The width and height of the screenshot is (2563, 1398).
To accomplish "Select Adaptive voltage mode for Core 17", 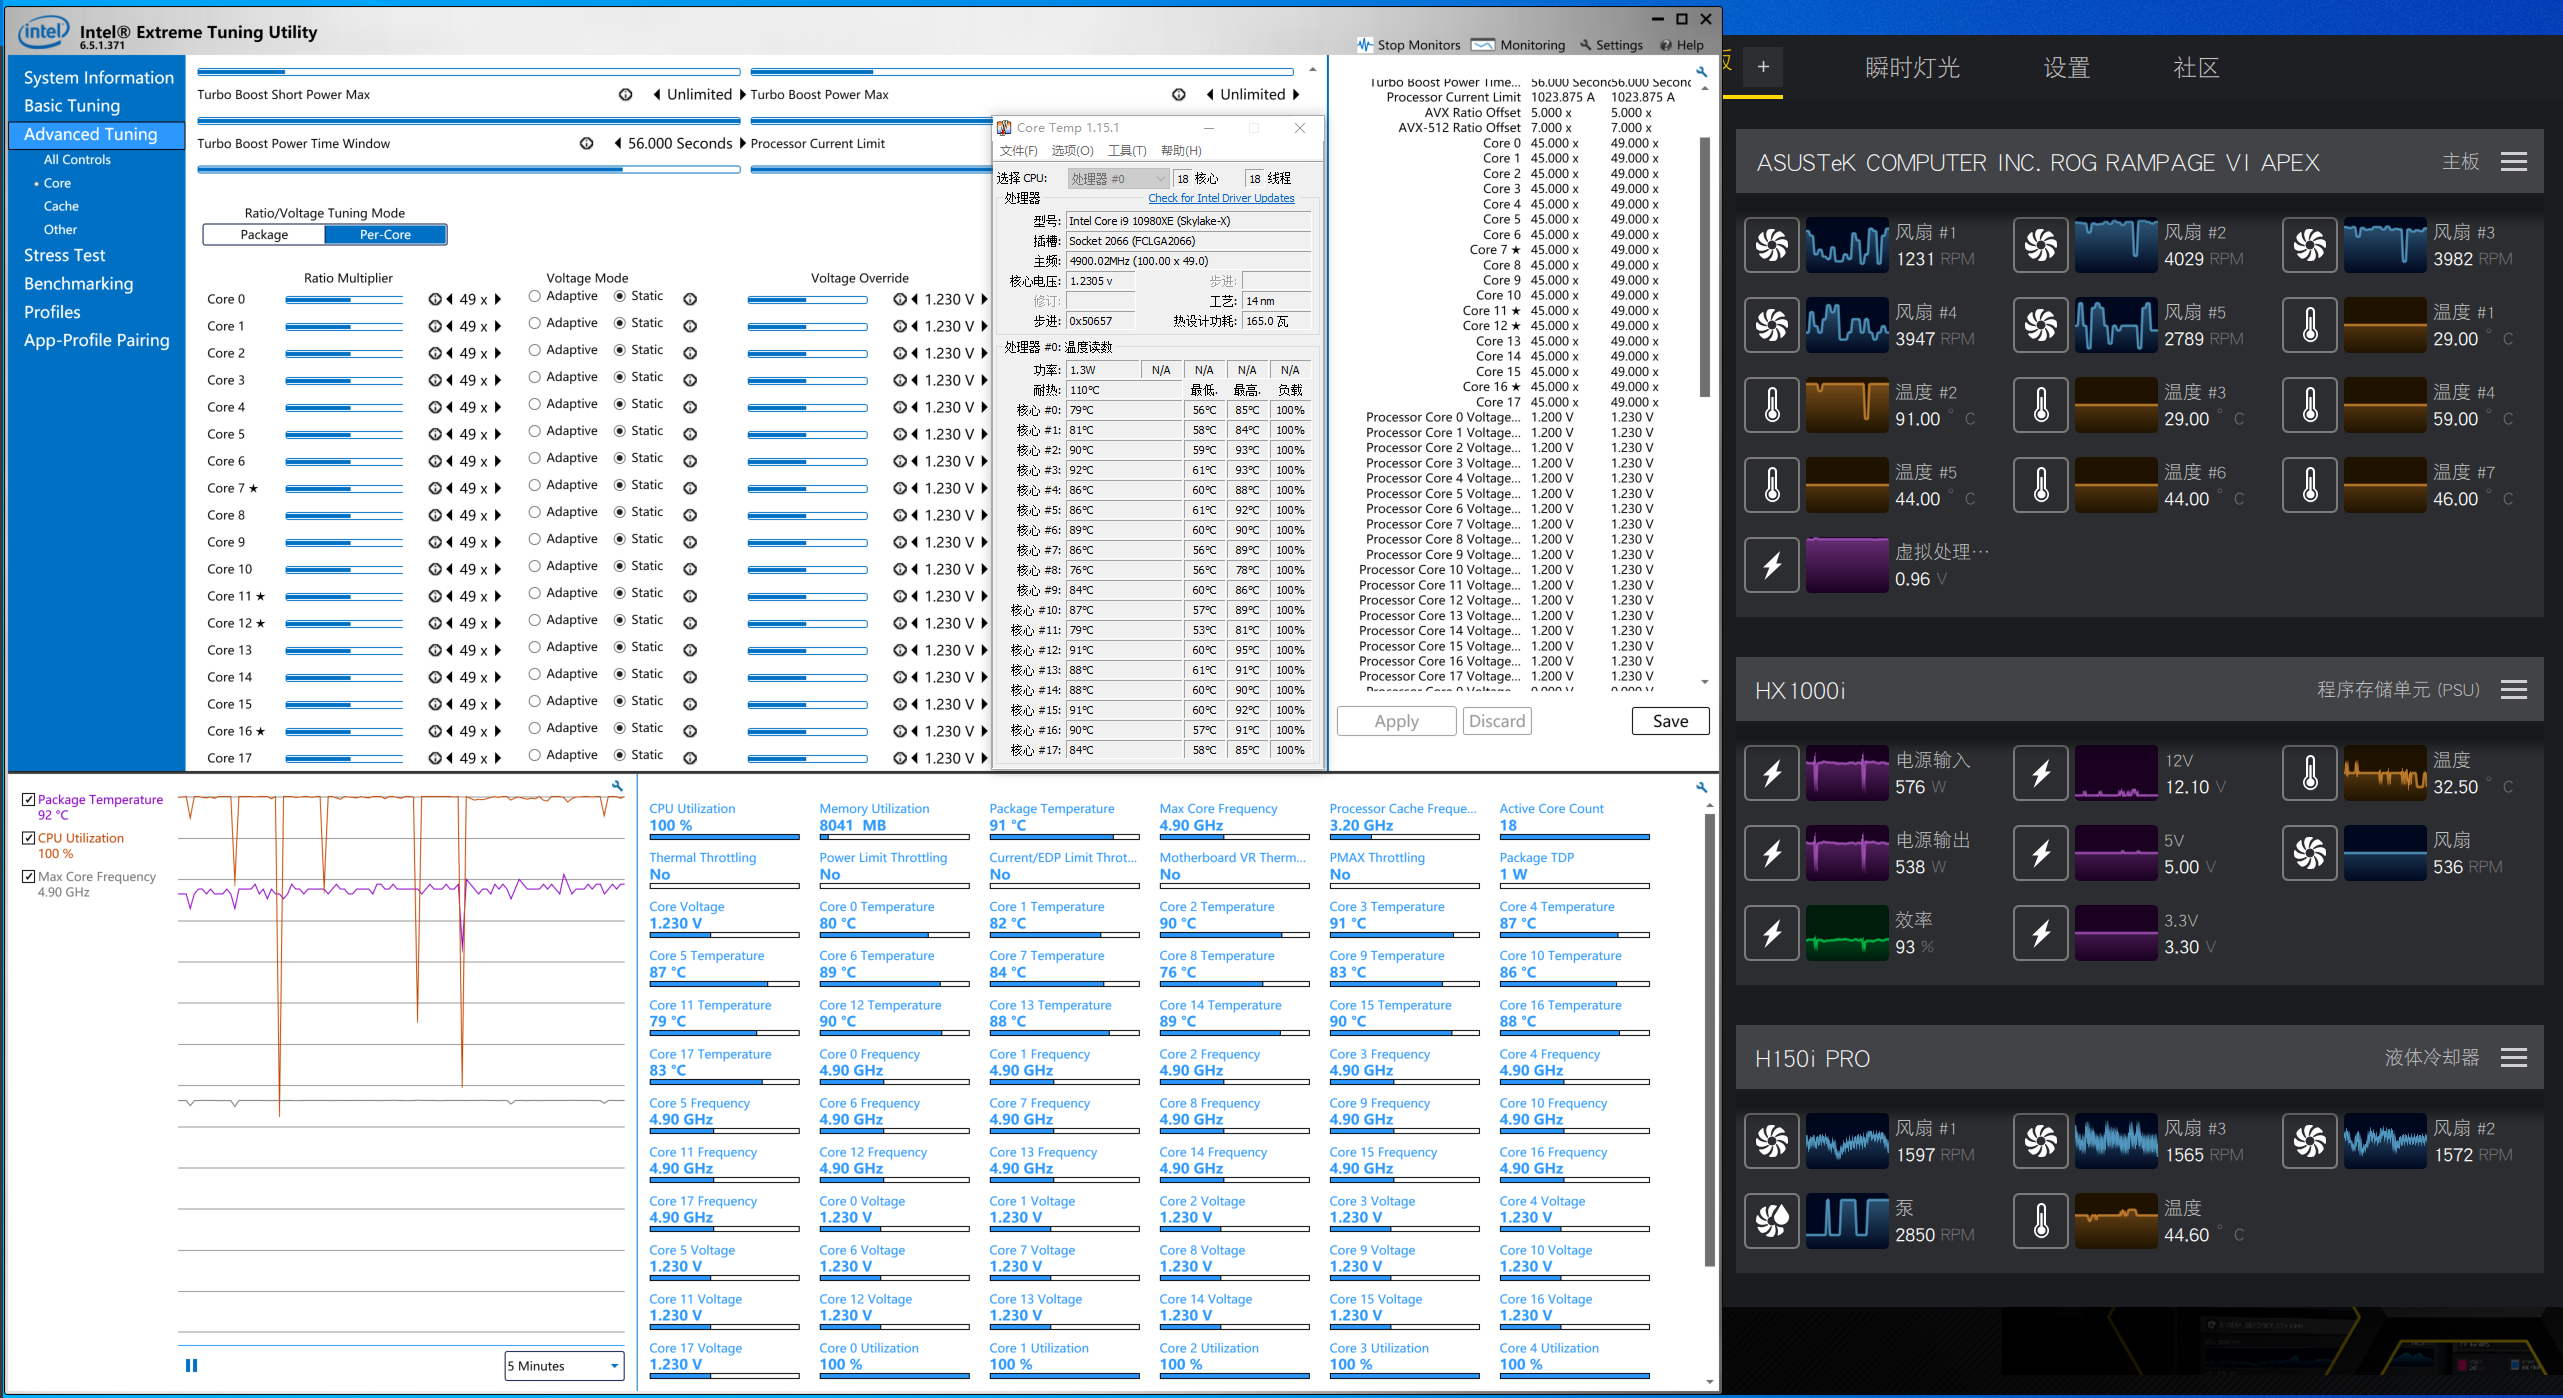I will pyautogui.click(x=535, y=755).
